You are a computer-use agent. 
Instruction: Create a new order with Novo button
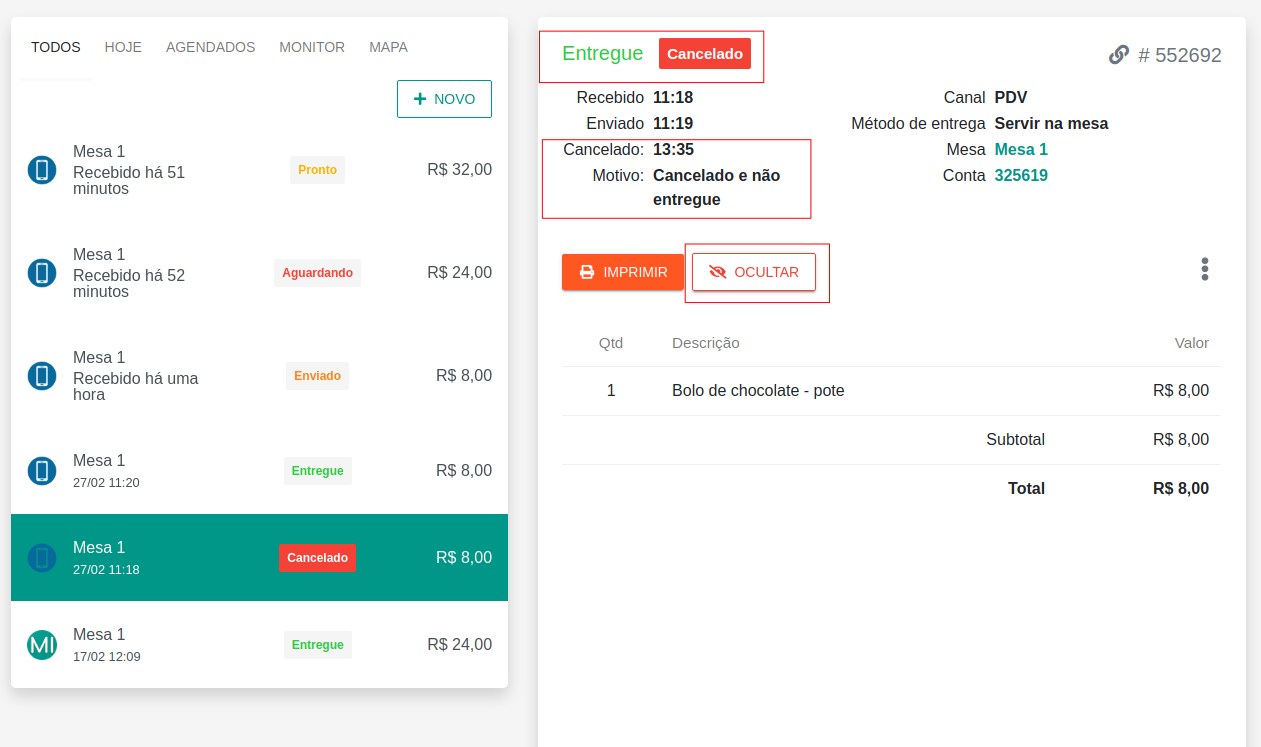point(444,99)
